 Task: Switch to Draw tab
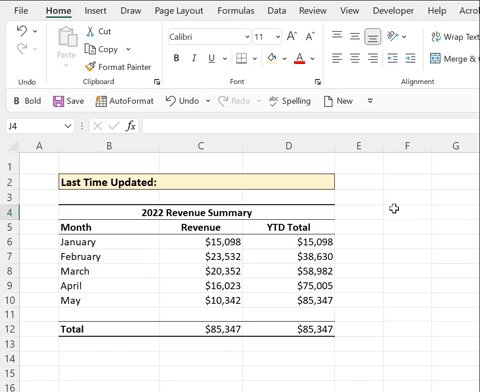pos(131,11)
